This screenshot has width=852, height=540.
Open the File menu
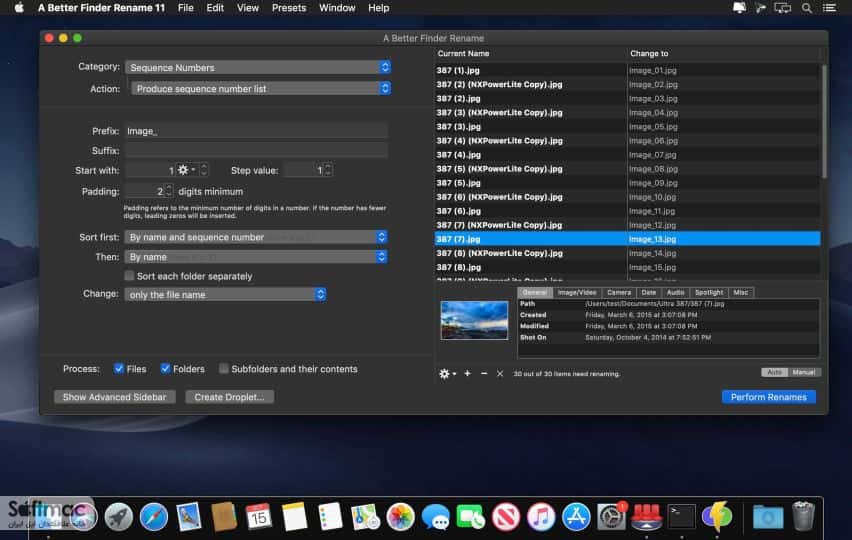[186, 8]
